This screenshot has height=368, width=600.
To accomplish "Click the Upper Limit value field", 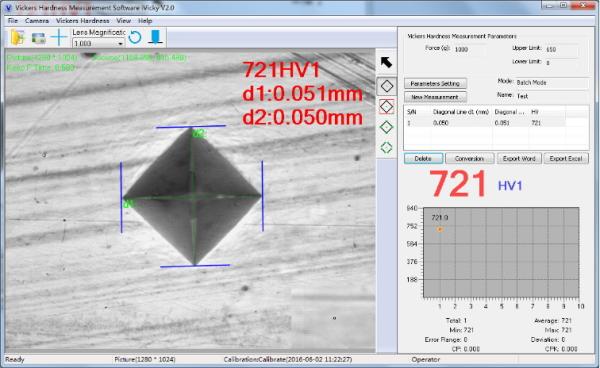I will (562, 49).
